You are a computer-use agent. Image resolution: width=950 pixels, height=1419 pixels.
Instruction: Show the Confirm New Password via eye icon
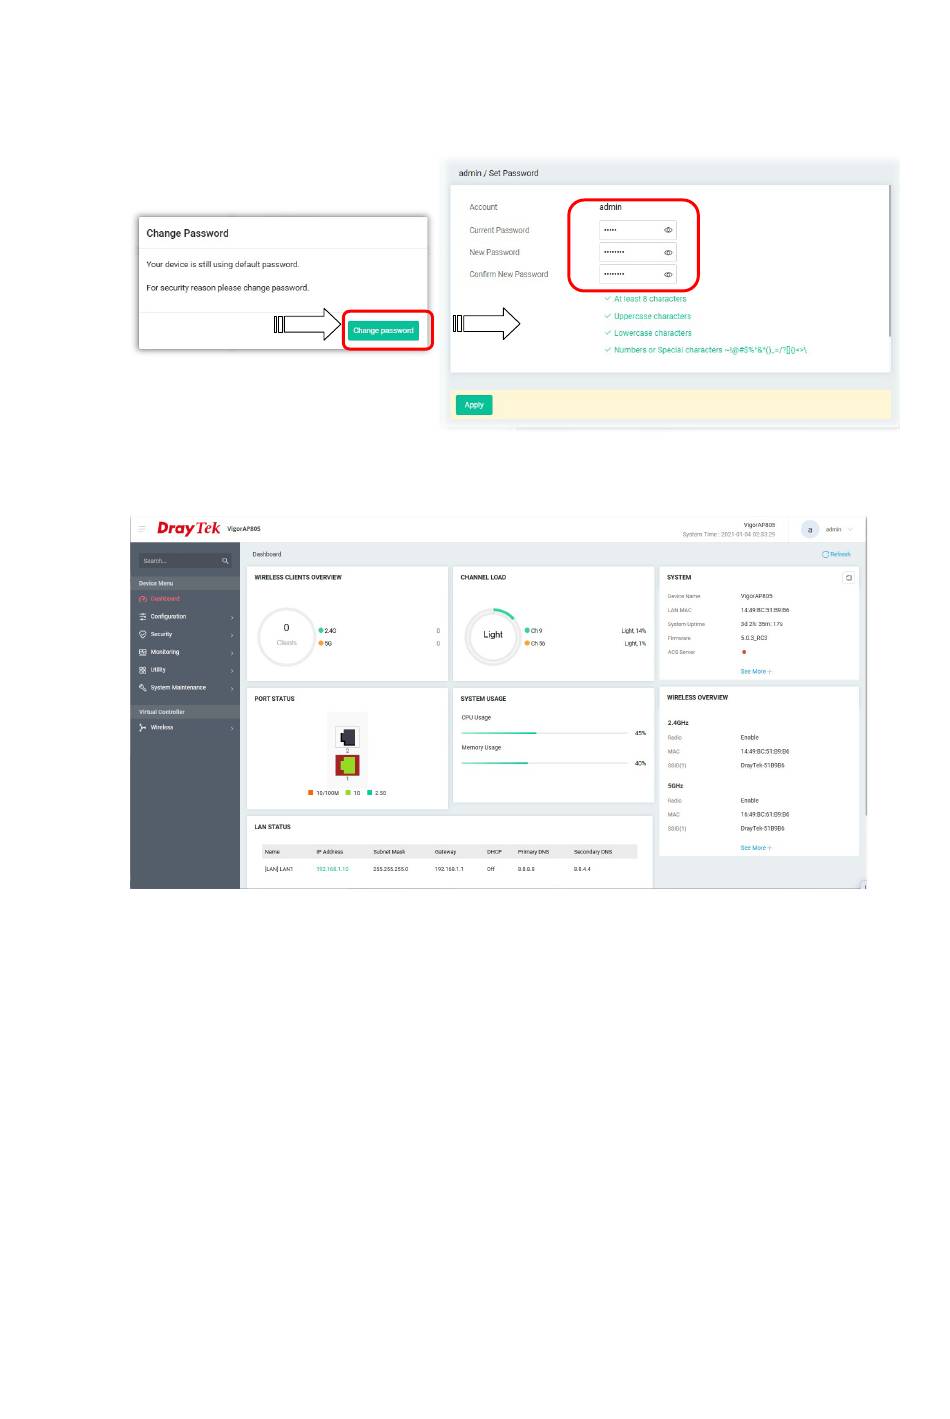[x=668, y=274]
